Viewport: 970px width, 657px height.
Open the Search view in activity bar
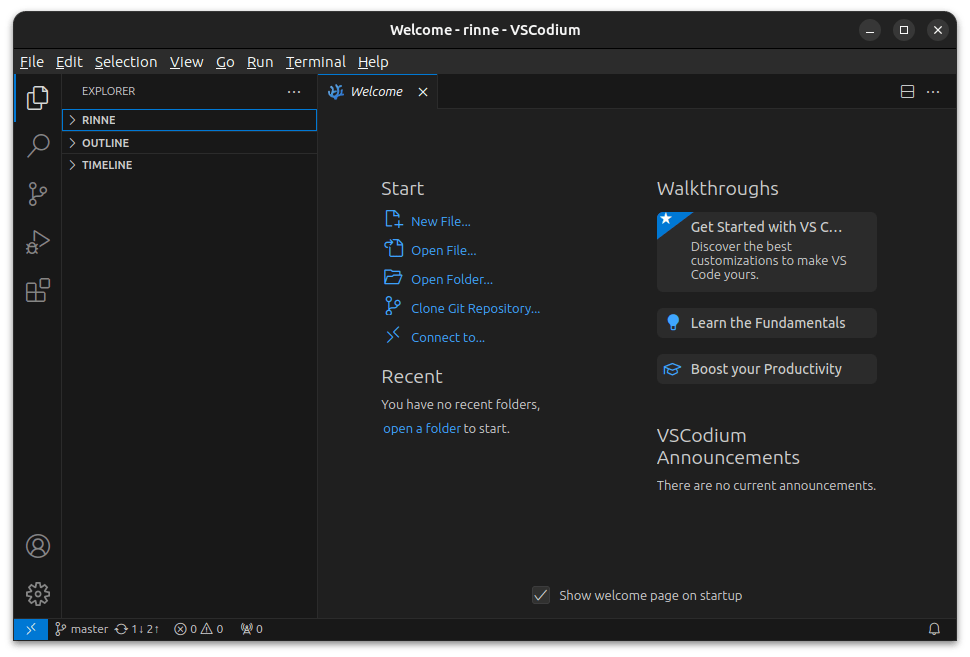(38, 146)
